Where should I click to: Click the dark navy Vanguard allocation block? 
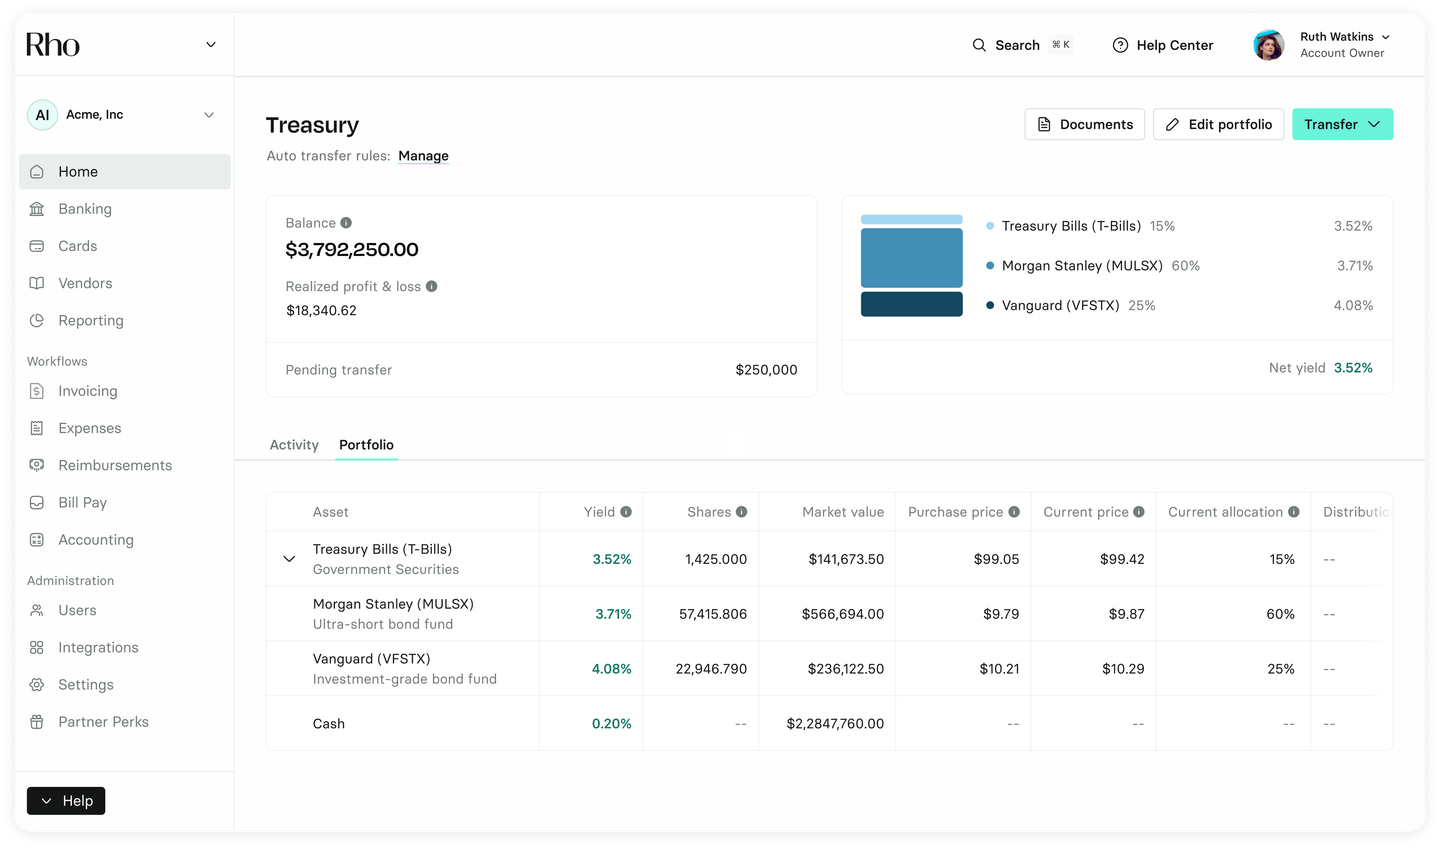[x=912, y=304]
